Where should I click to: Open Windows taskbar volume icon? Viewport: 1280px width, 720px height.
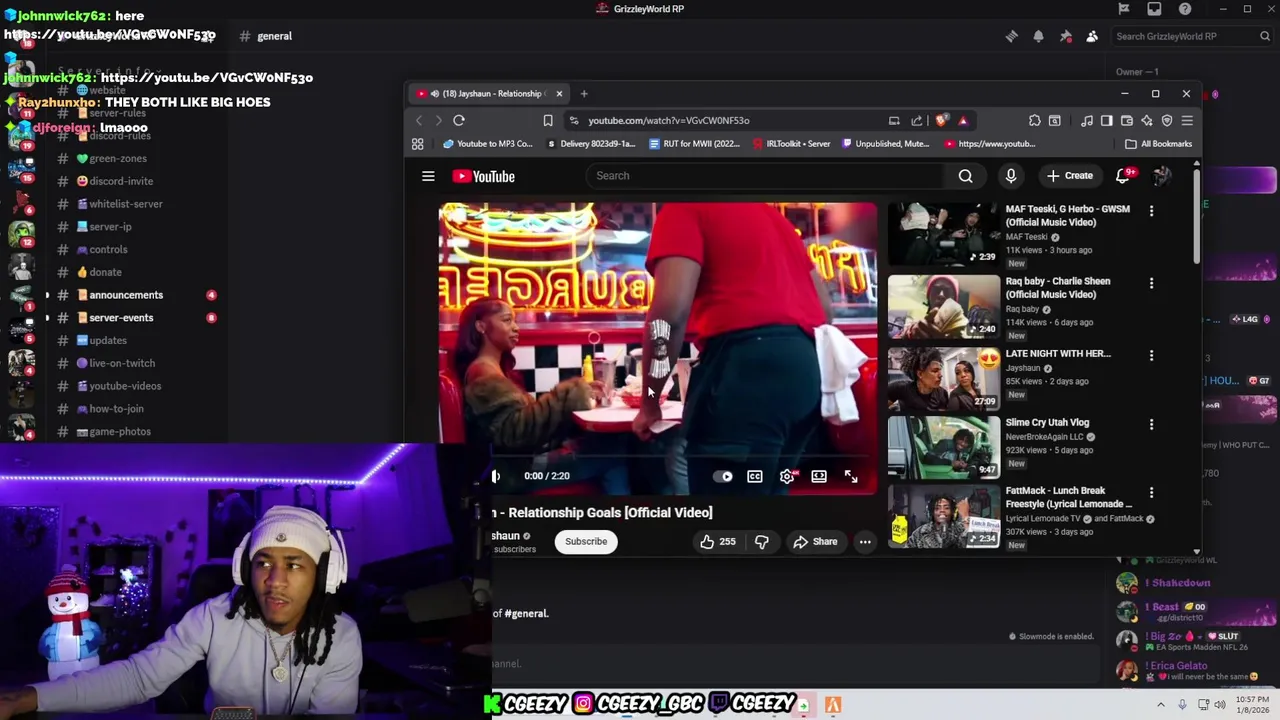[x=1219, y=705]
